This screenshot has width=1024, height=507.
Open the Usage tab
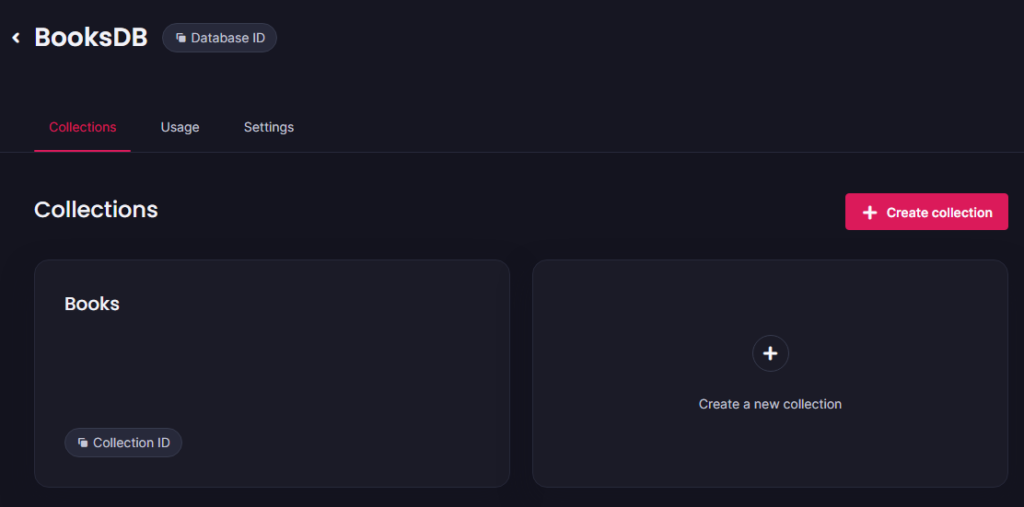click(x=180, y=127)
